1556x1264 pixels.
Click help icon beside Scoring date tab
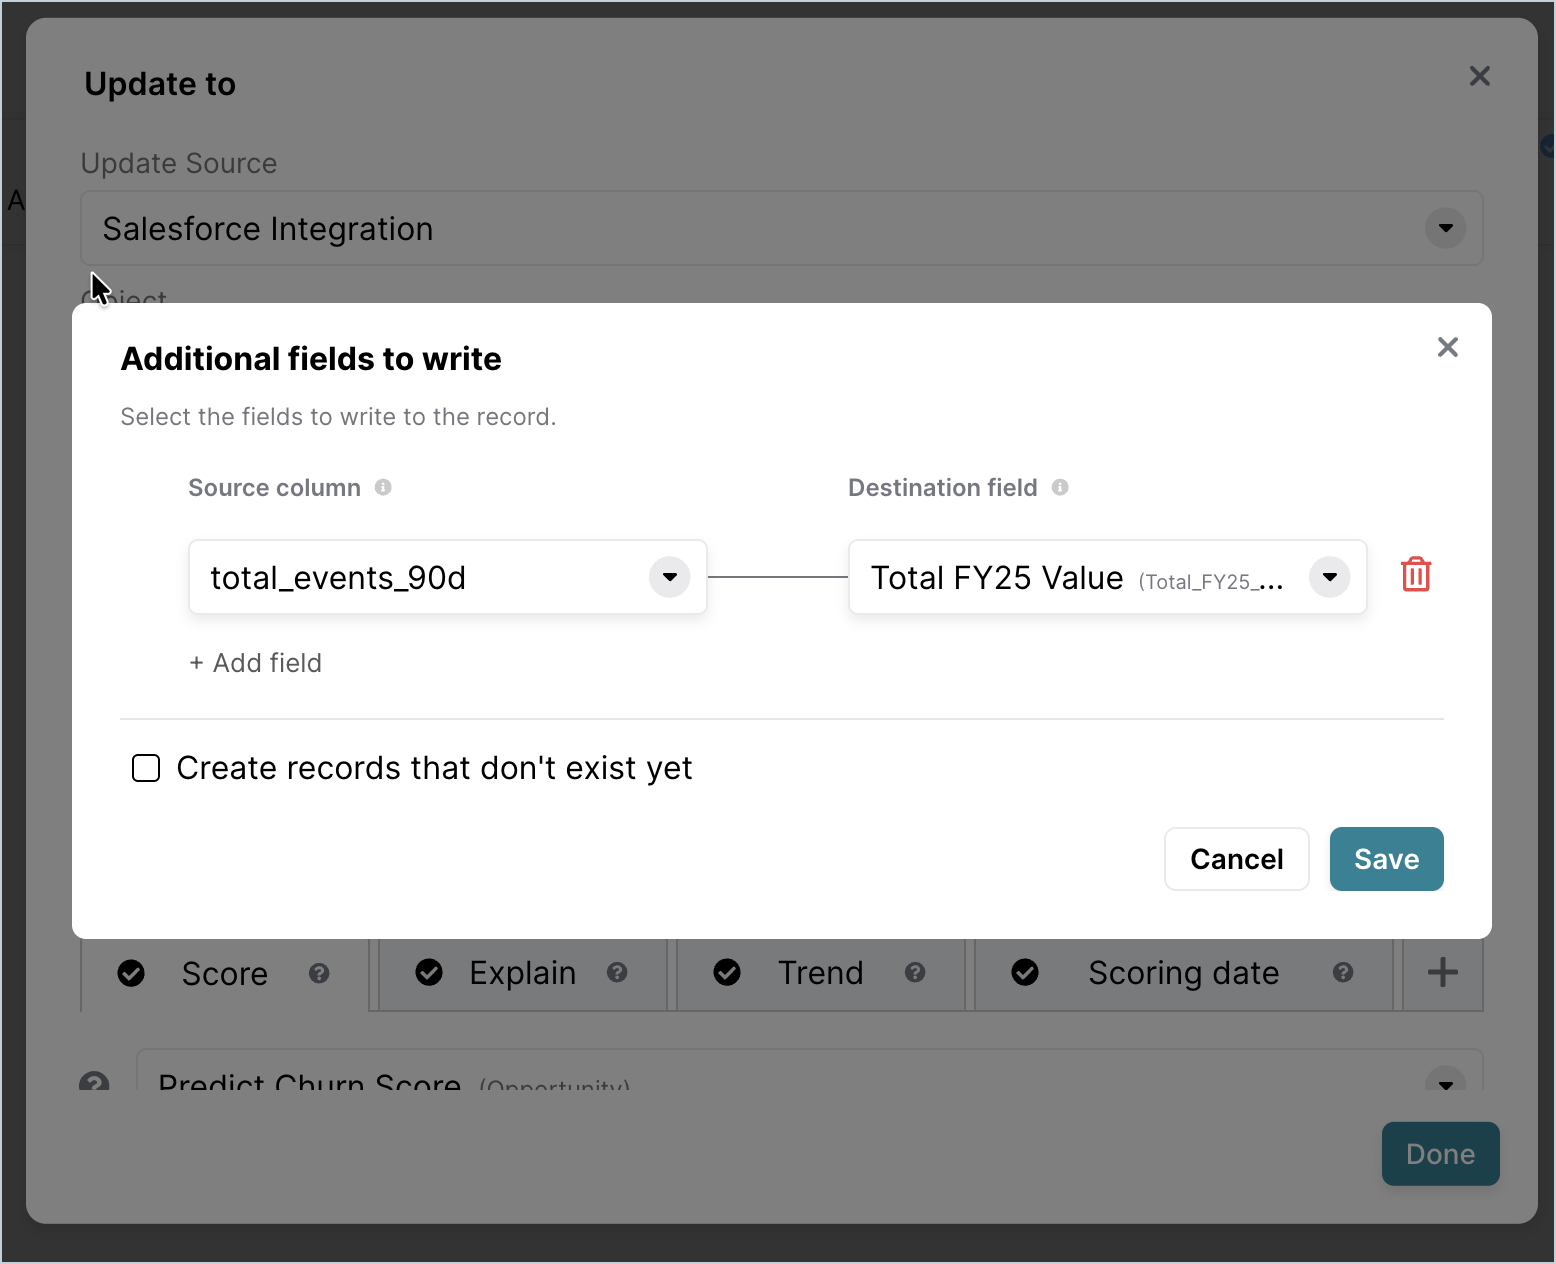click(x=1343, y=972)
